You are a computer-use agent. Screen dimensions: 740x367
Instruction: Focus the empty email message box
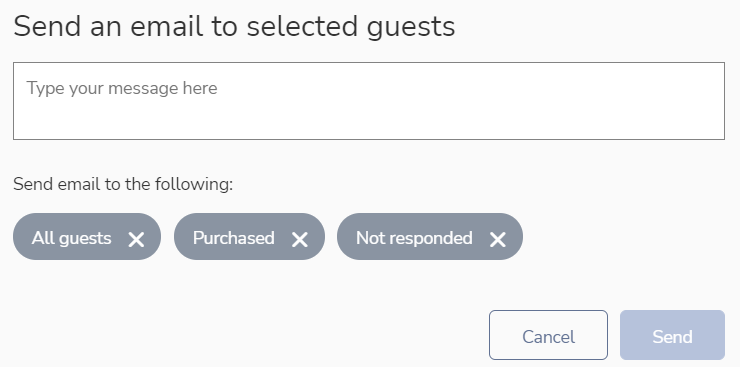(x=369, y=101)
